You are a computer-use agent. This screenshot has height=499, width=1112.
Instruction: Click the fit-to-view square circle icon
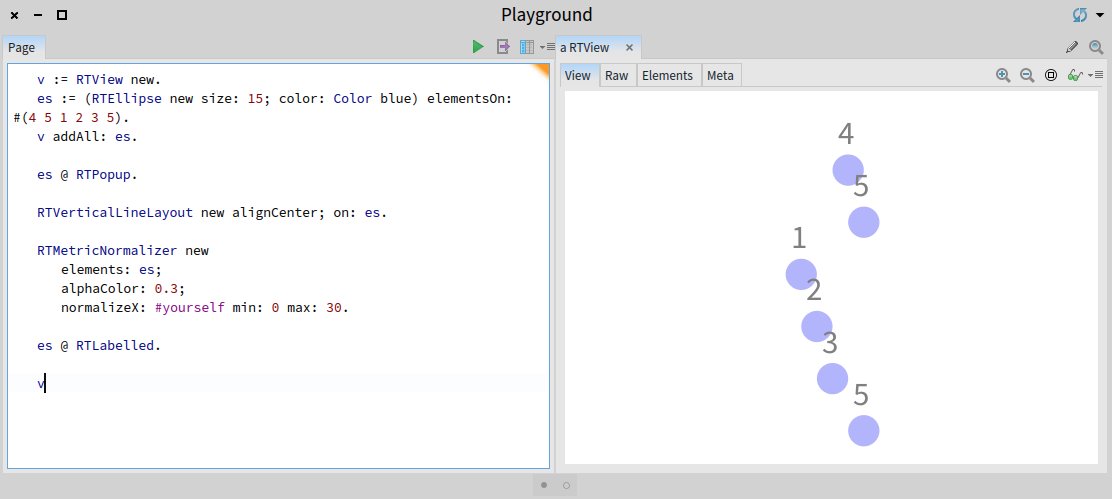tap(1051, 75)
